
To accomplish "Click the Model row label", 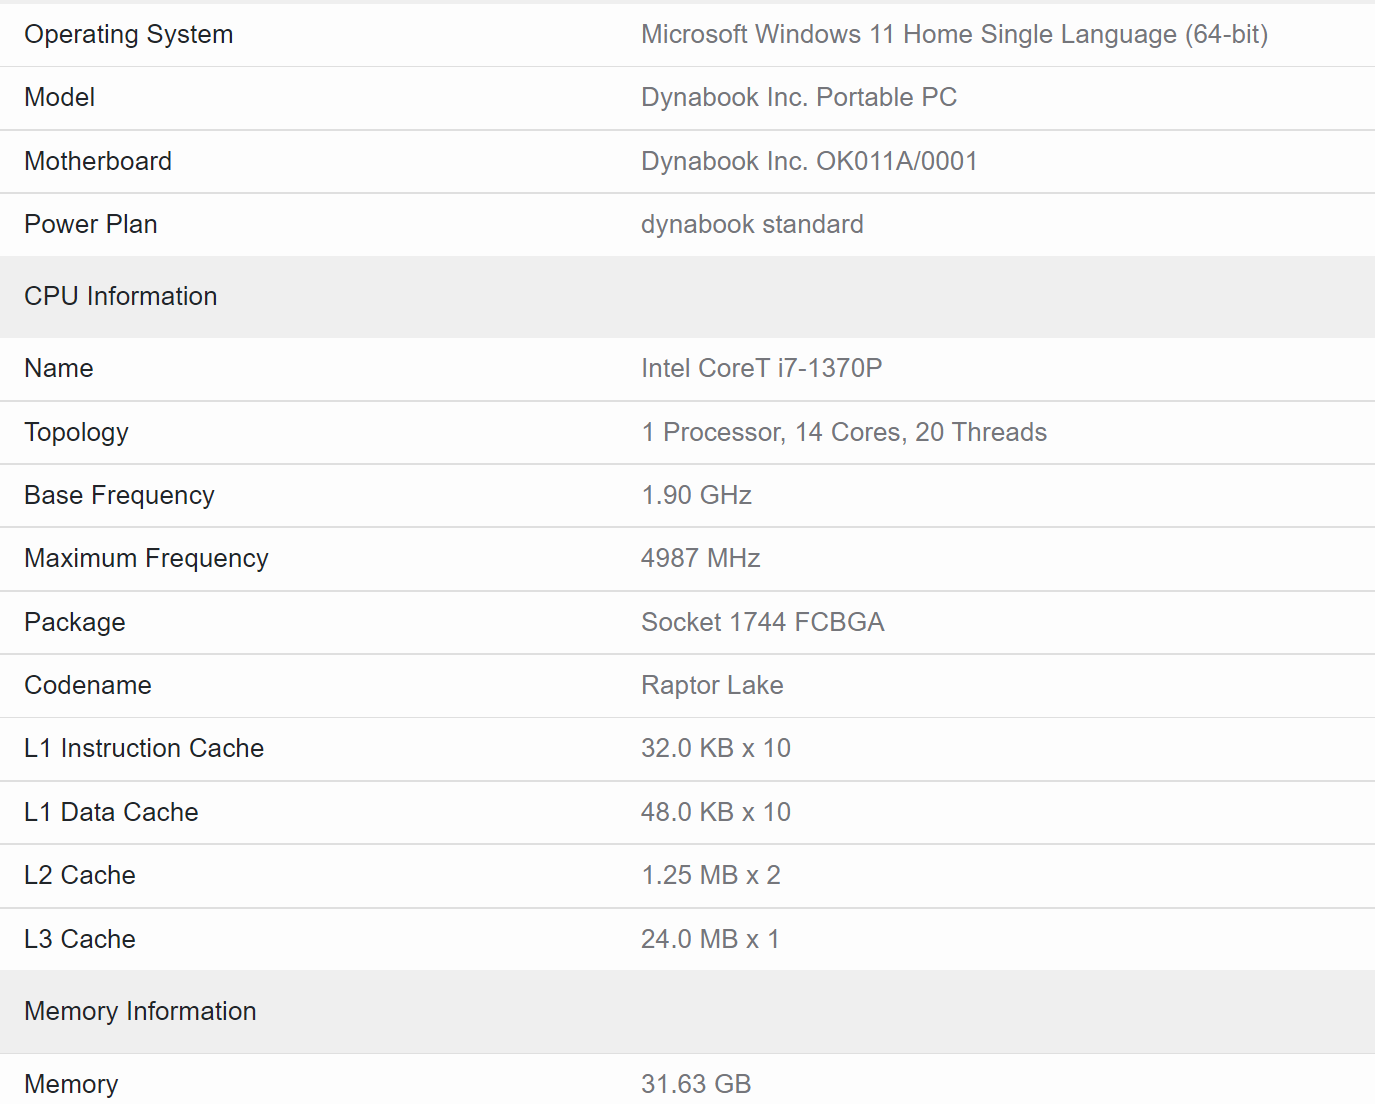I will [59, 97].
